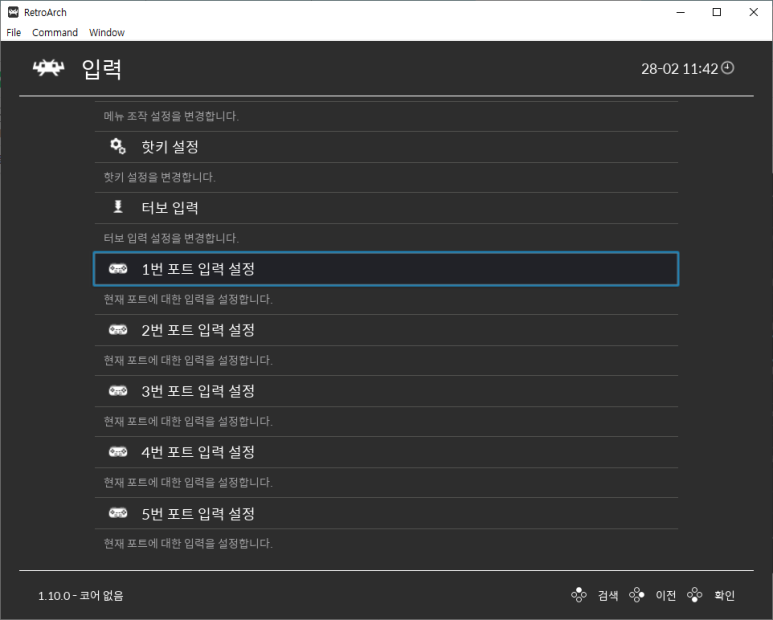Click the button icon next to 확인
Viewport: 773px width, 620px height.
pos(695,595)
